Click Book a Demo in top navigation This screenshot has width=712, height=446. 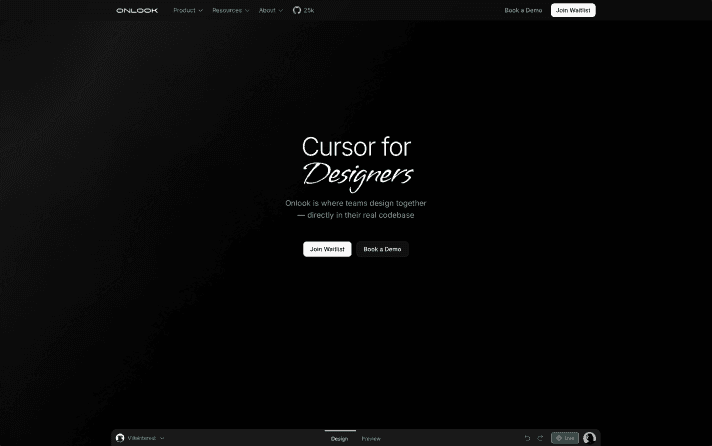point(523,10)
